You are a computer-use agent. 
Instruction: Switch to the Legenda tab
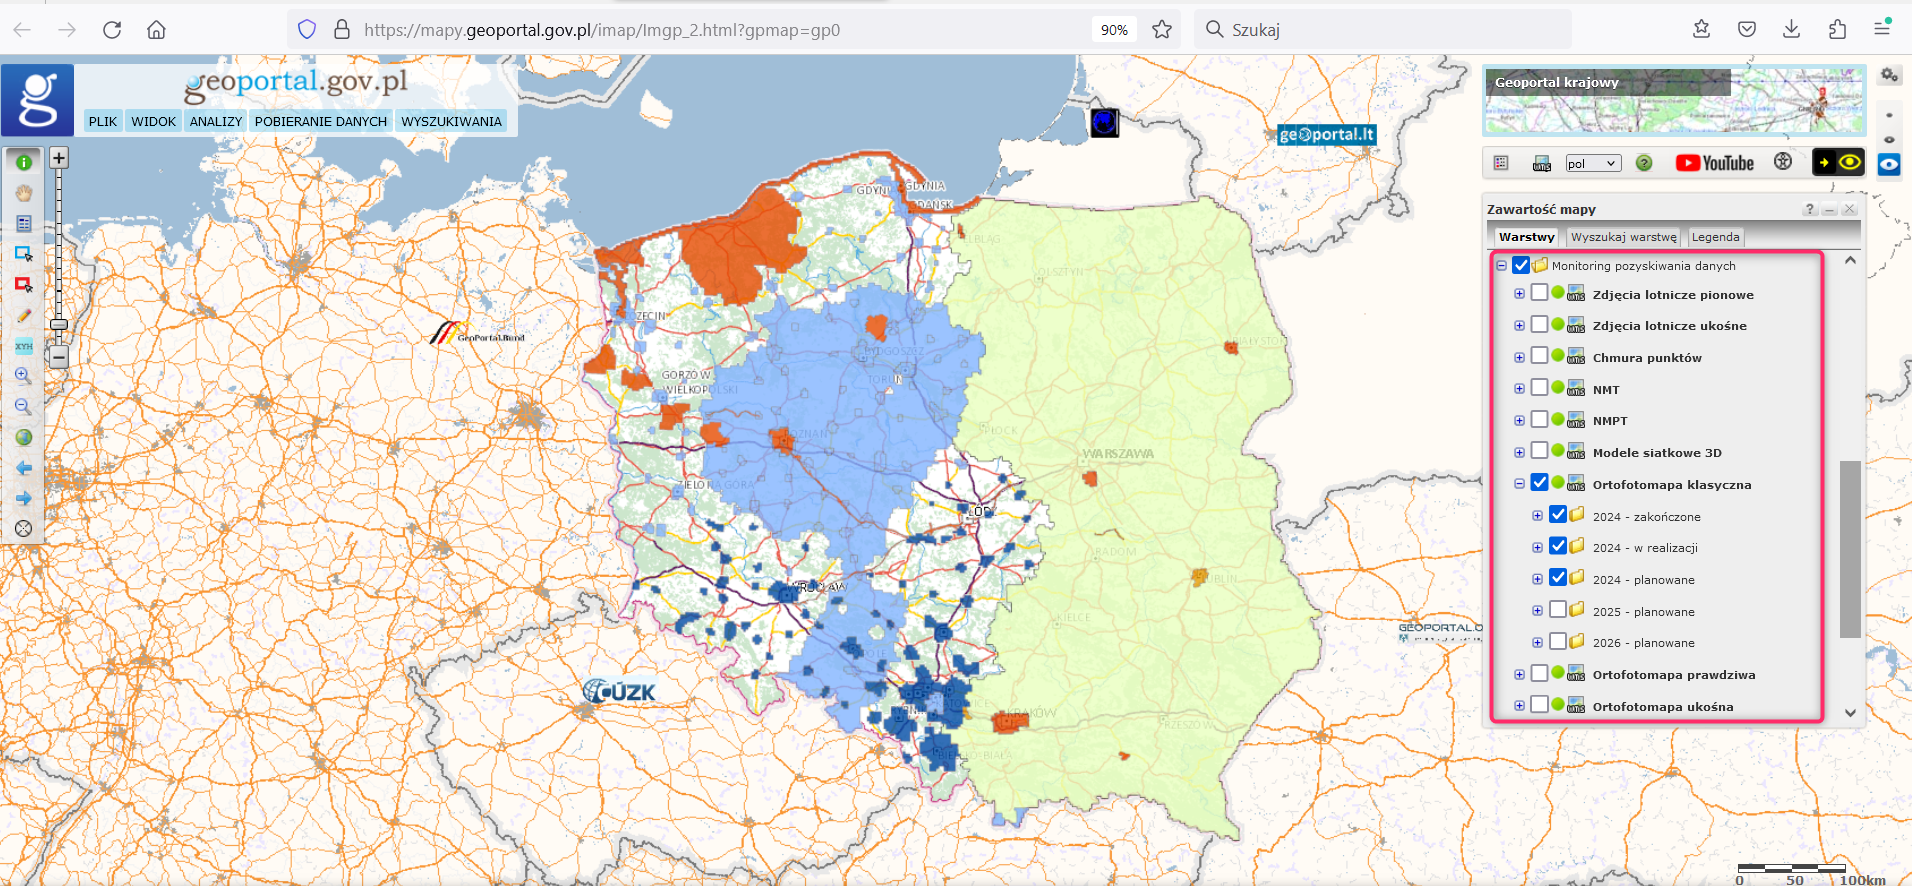pyautogui.click(x=1715, y=237)
